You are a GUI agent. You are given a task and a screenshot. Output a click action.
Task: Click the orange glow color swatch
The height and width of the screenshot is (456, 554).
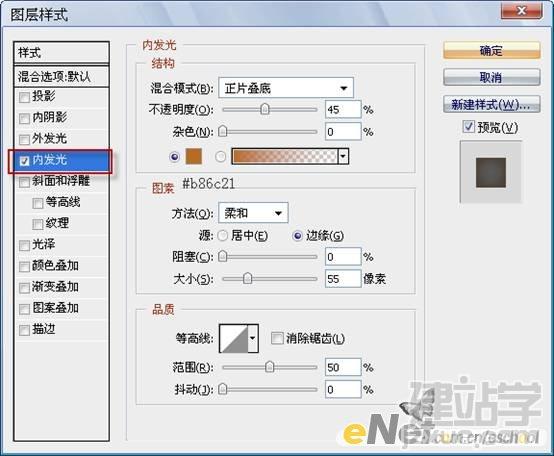[194, 156]
